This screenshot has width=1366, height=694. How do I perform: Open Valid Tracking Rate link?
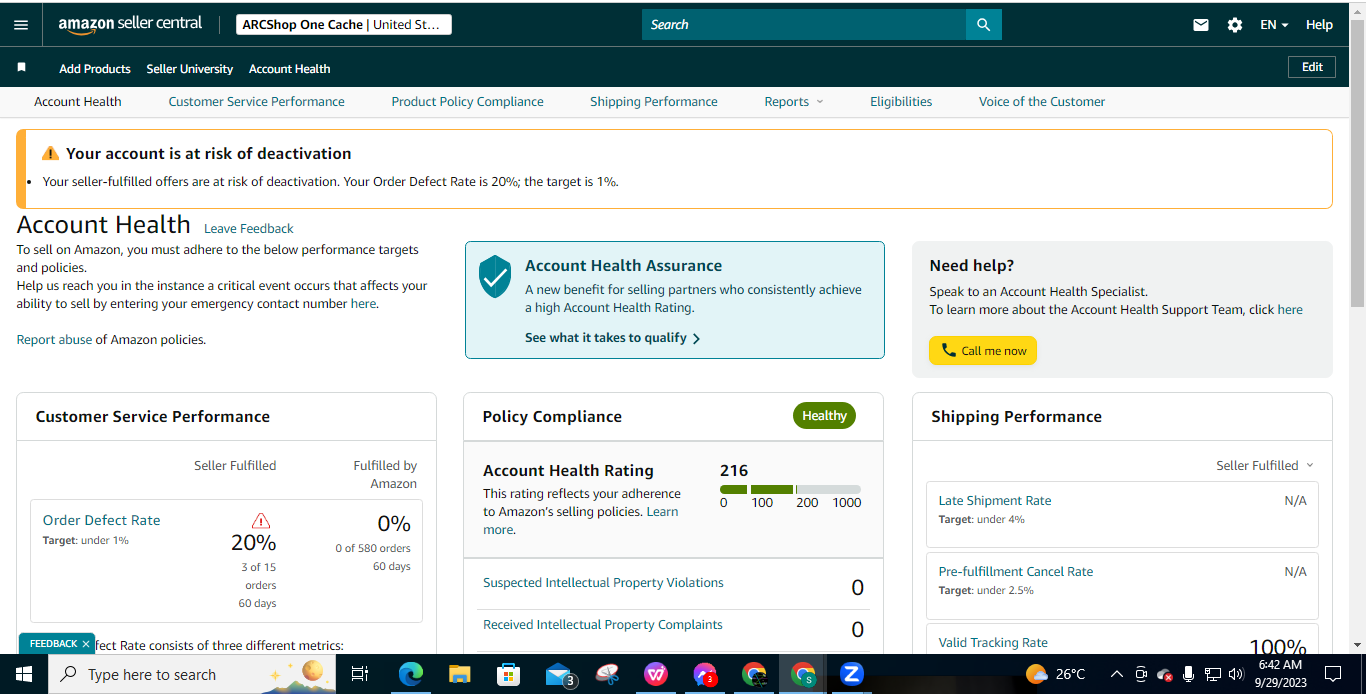coord(993,643)
